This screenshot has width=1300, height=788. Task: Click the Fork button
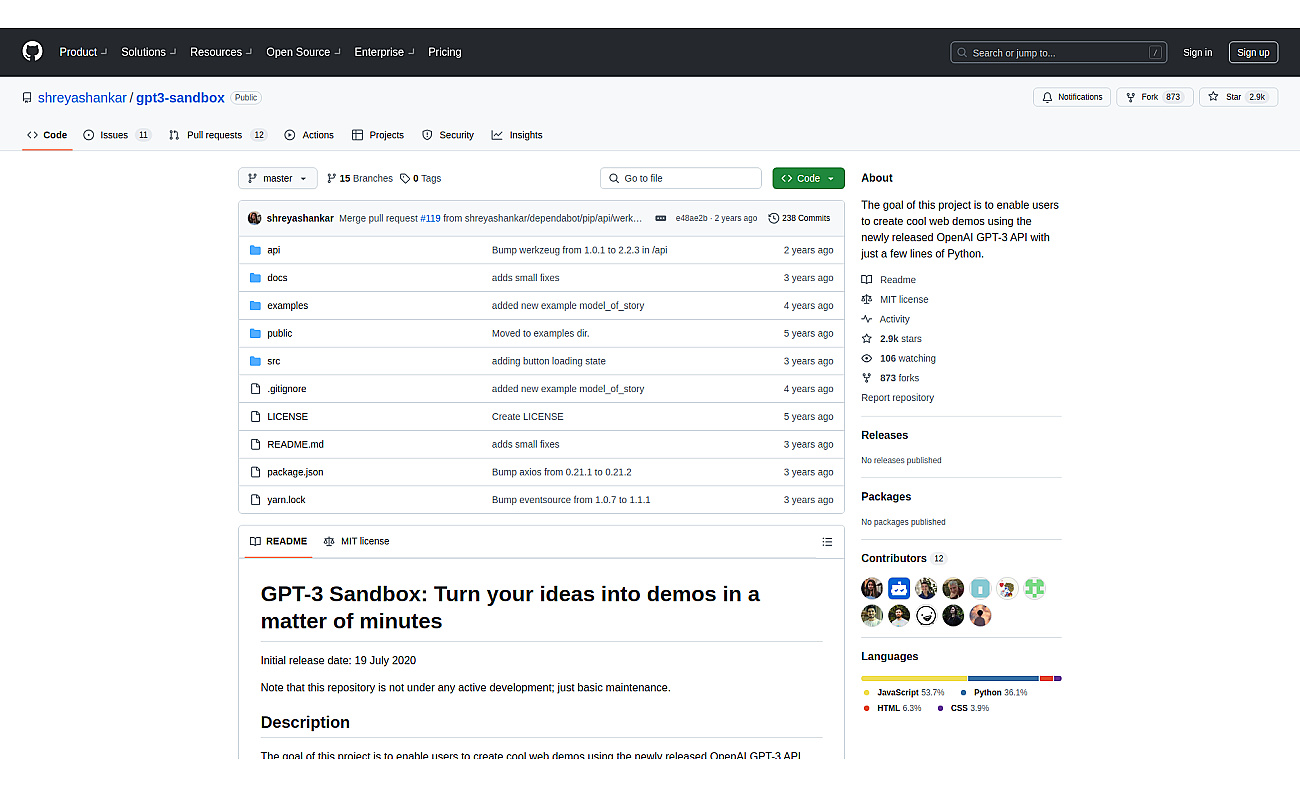click(x=1154, y=97)
